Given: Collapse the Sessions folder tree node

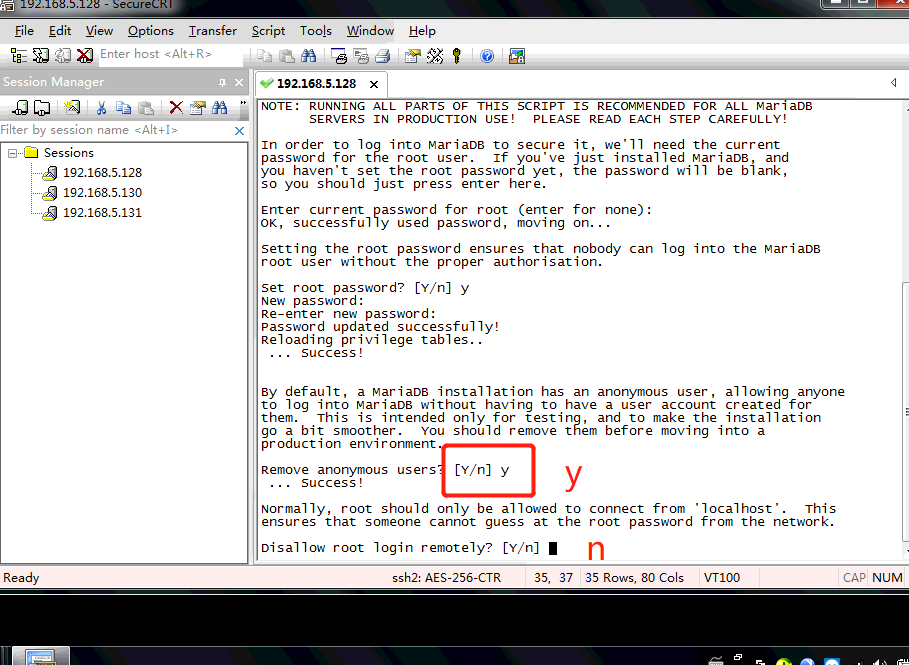Looking at the screenshot, I should (x=12, y=153).
